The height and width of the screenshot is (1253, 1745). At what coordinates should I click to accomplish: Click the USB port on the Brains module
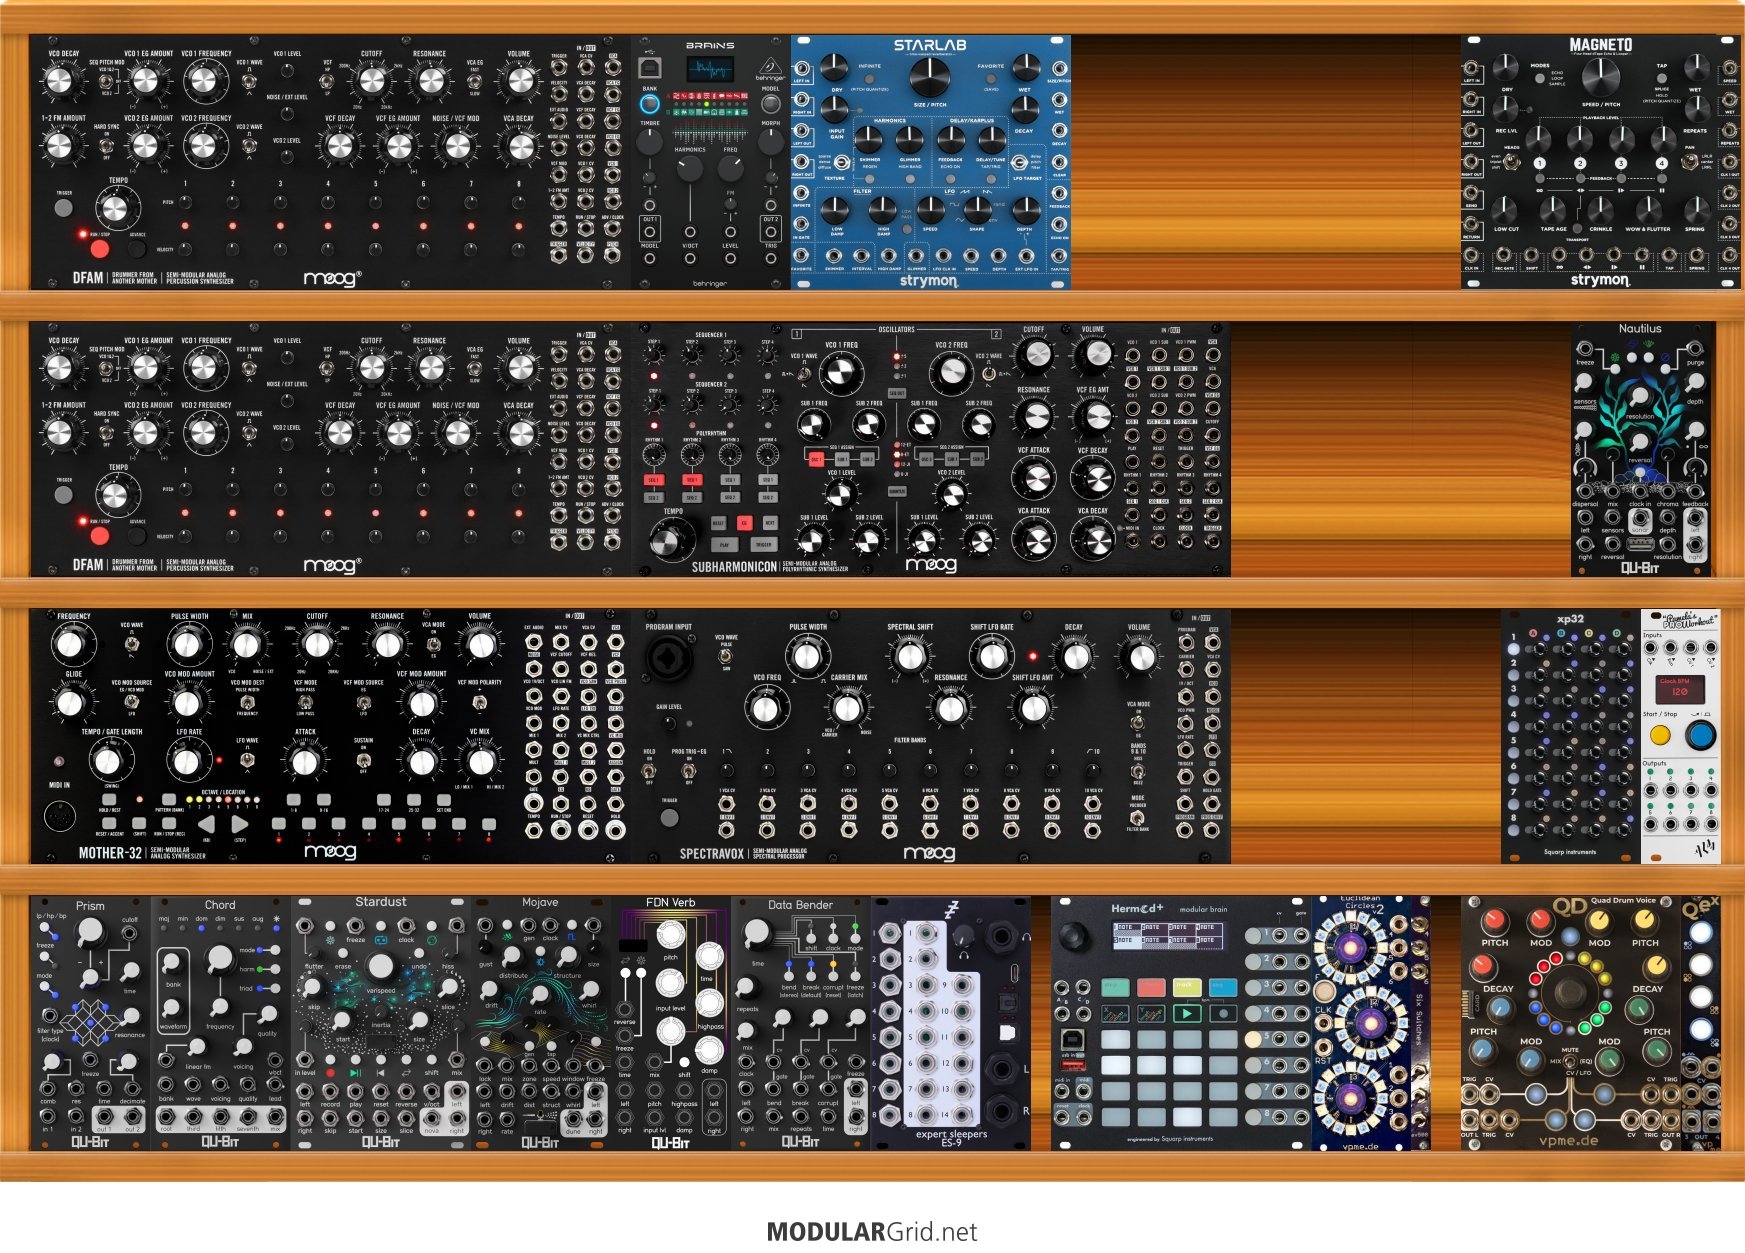click(650, 67)
